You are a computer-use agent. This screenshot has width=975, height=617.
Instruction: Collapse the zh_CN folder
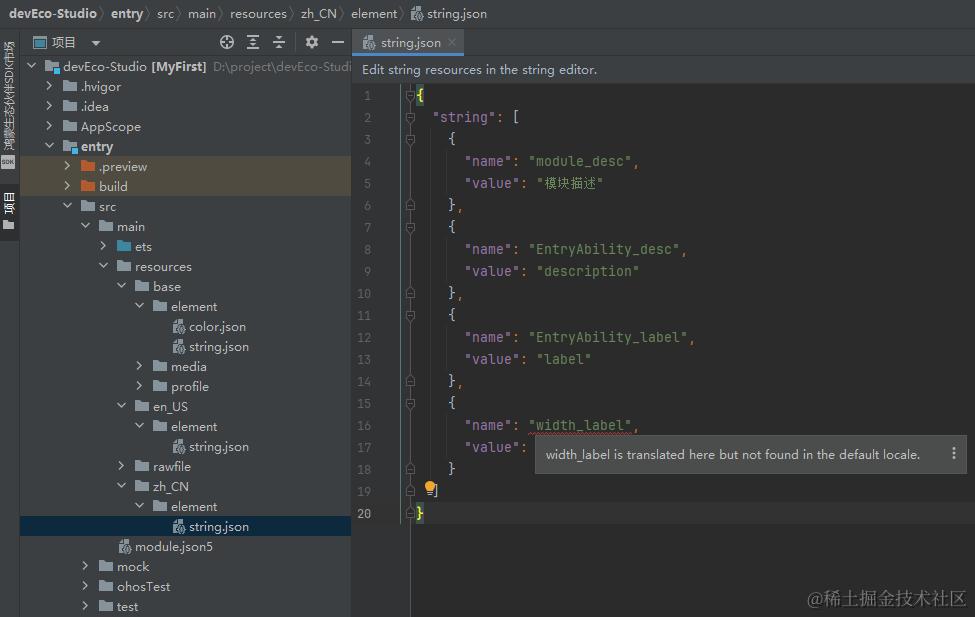(x=122, y=485)
